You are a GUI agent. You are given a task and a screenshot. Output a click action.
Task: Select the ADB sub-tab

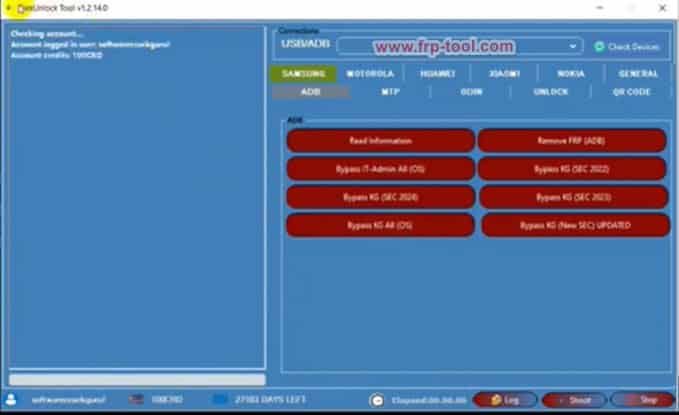click(310, 92)
